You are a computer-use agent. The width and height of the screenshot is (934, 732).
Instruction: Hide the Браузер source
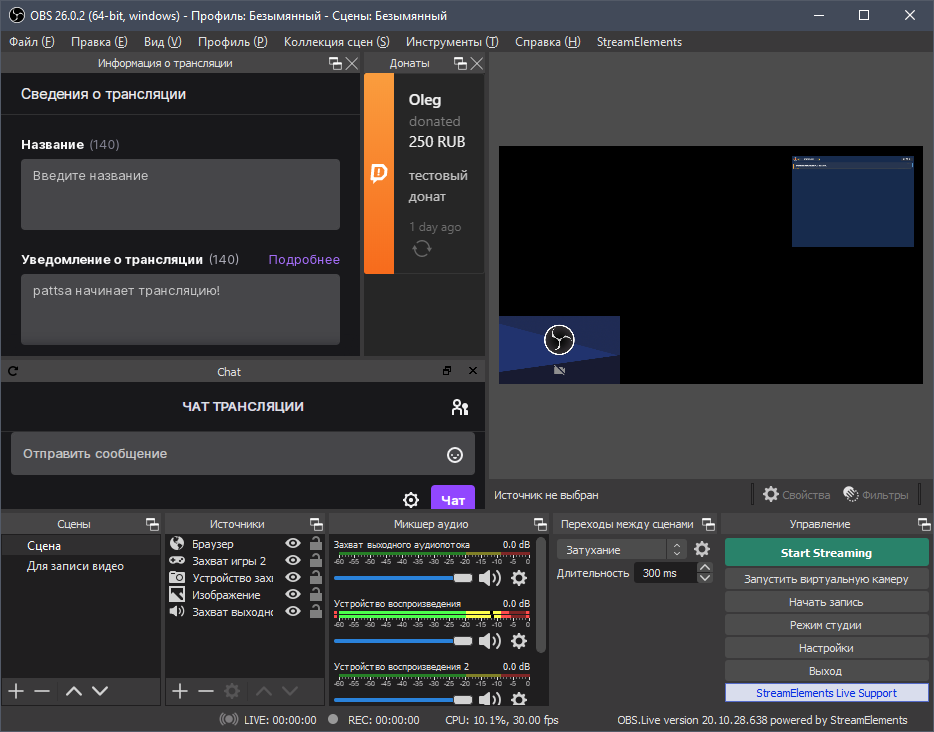pos(293,544)
